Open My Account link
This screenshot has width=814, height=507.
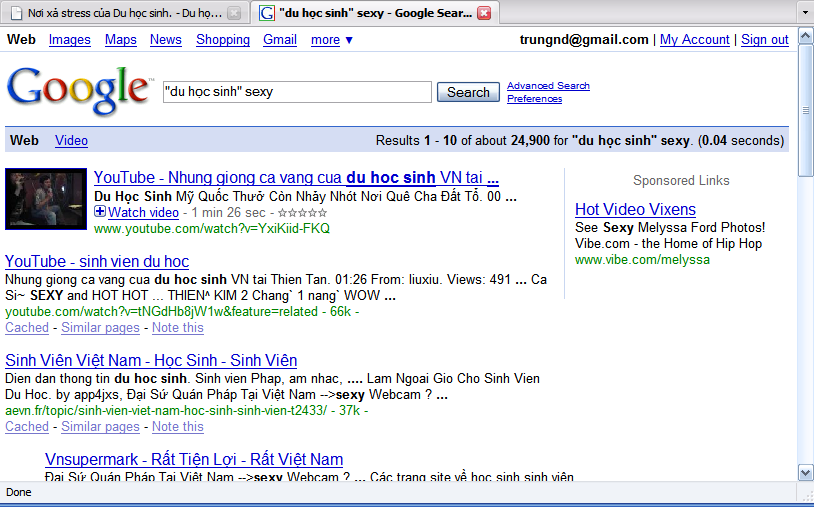(x=695, y=40)
